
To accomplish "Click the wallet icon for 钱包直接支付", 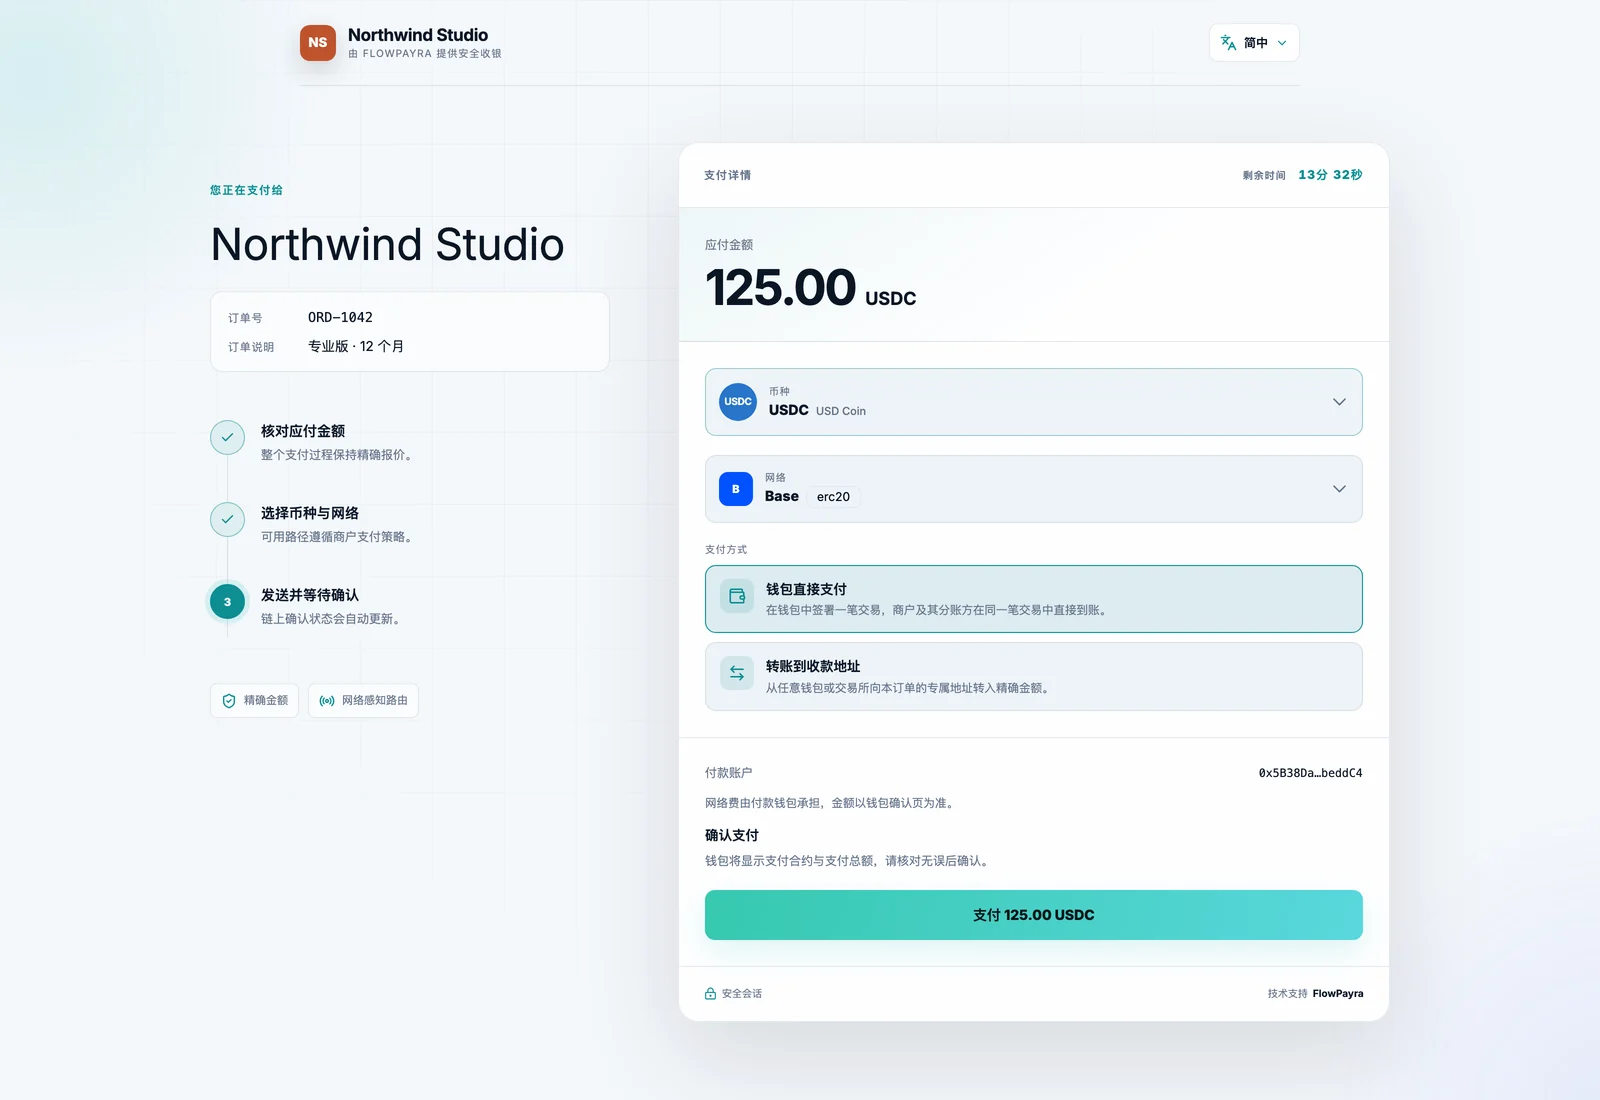I will 737,596.
